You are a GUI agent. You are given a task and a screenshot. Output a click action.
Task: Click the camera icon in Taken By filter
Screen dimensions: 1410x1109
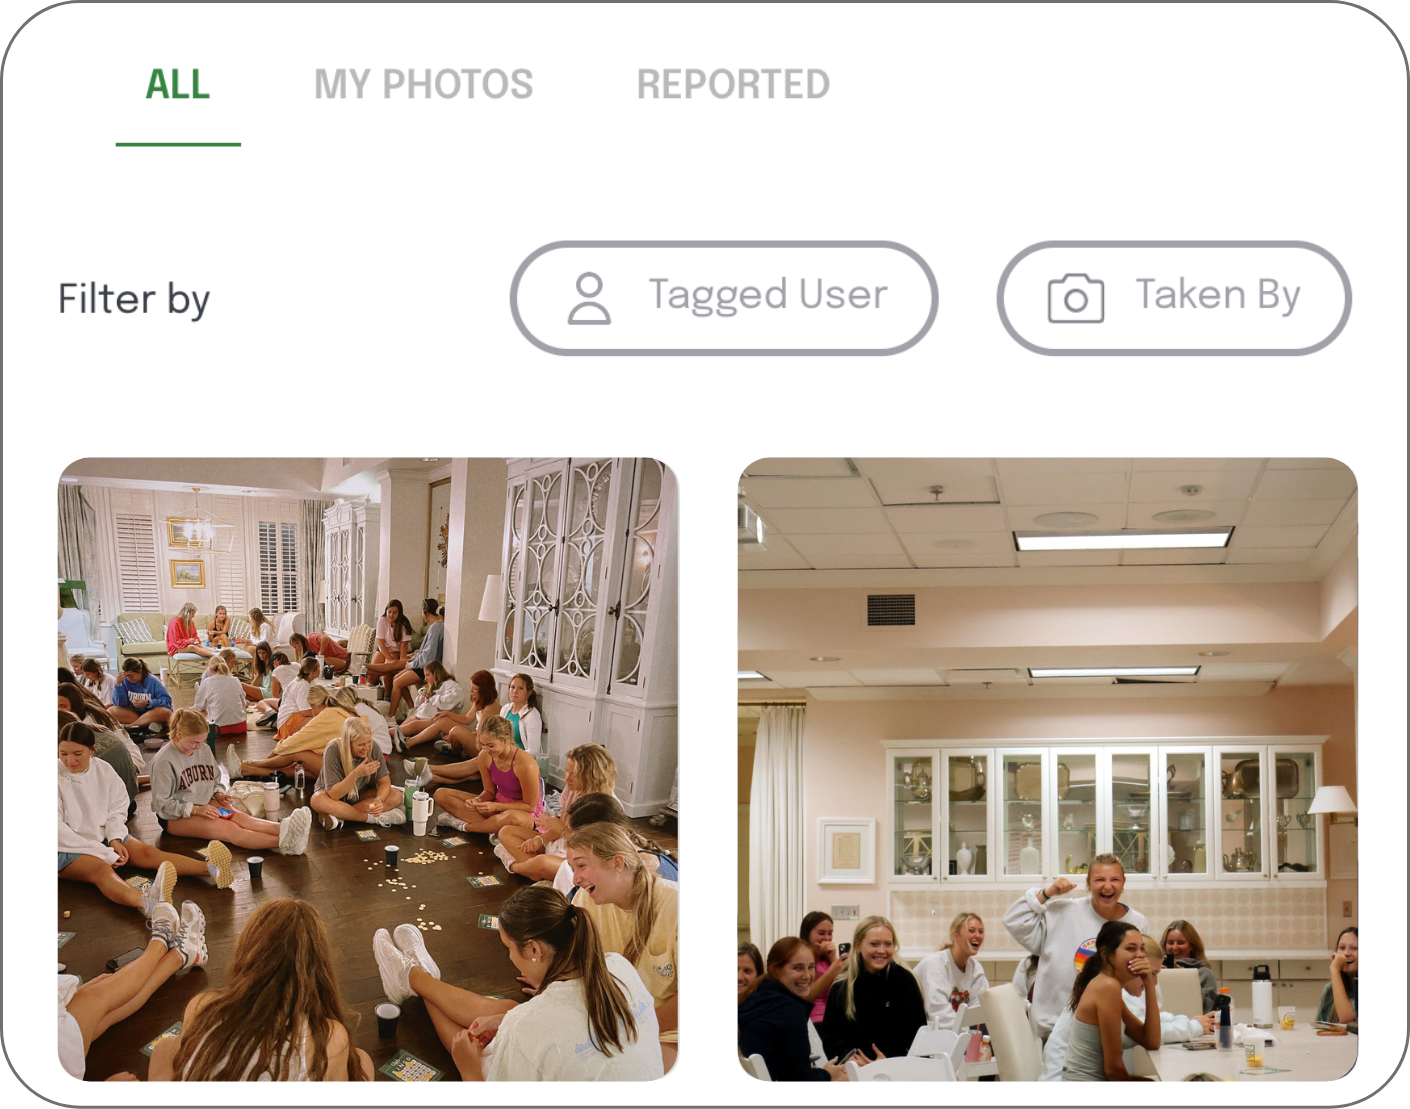[1076, 298]
